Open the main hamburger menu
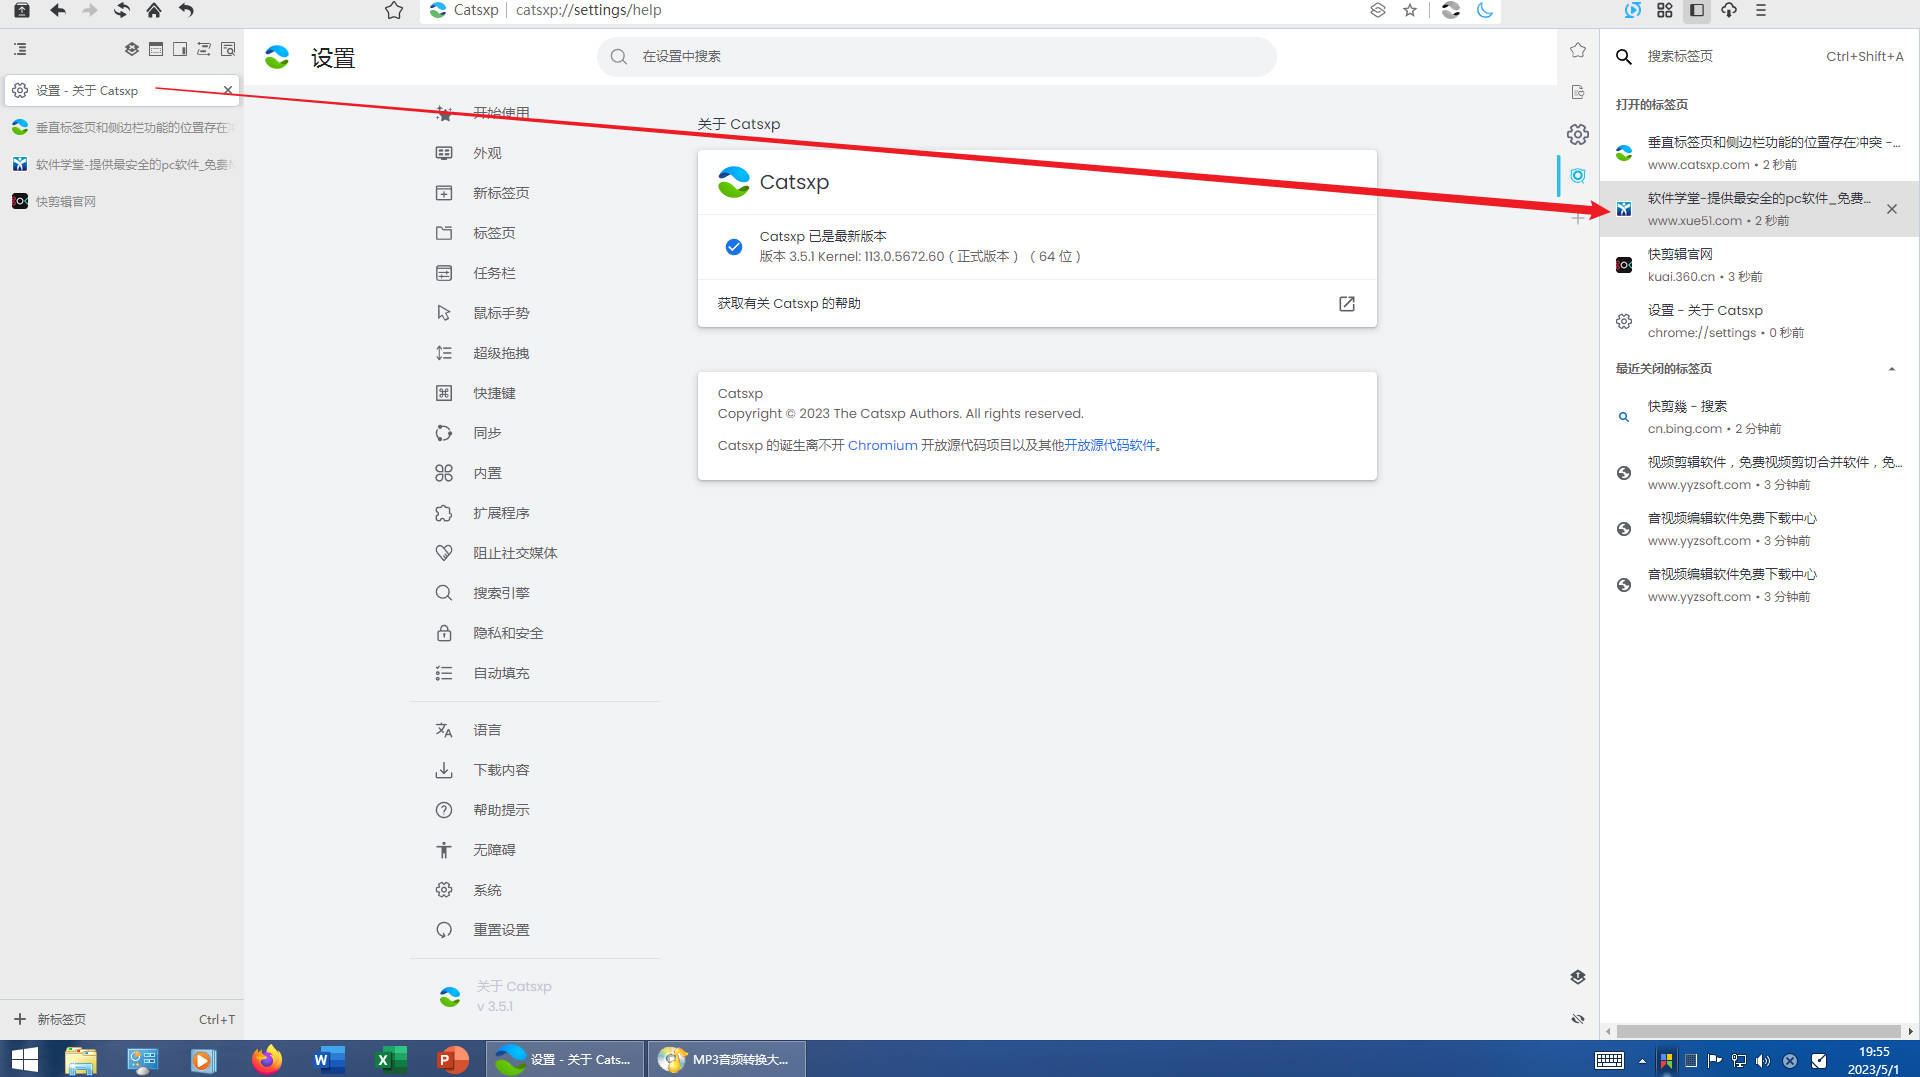 point(1761,10)
